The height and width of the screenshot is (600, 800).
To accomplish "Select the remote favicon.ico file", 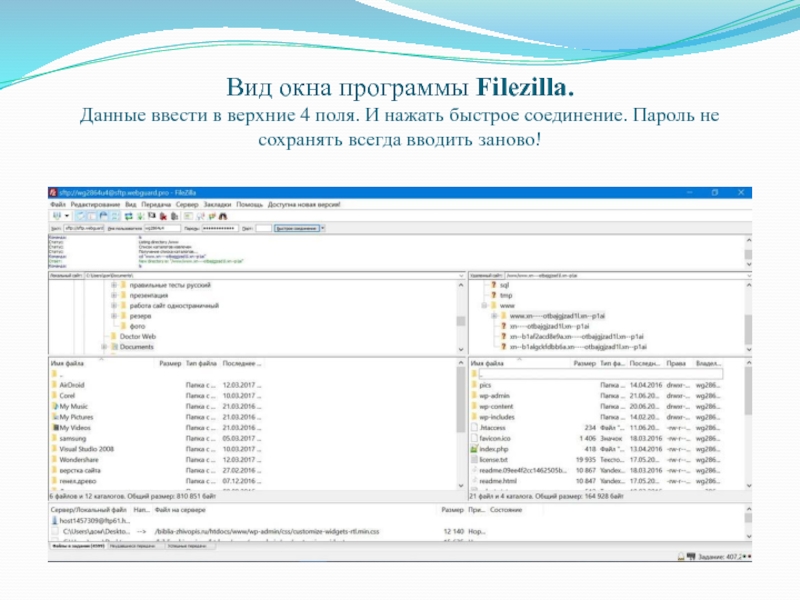I will point(494,439).
